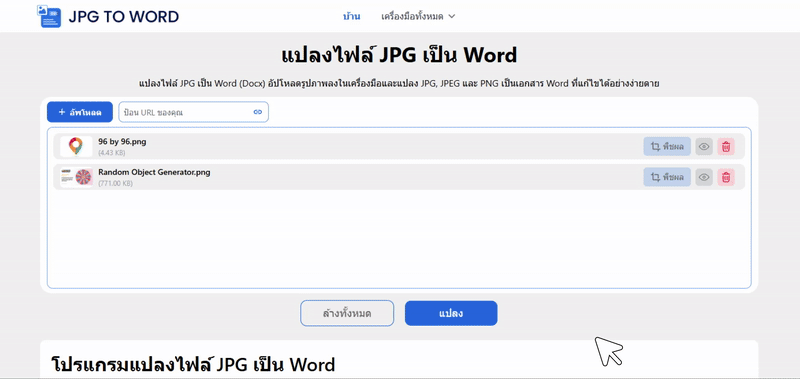The height and width of the screenshot is (379, 800).
Task: Click the link icon in URL field
Action: point(258,112)
